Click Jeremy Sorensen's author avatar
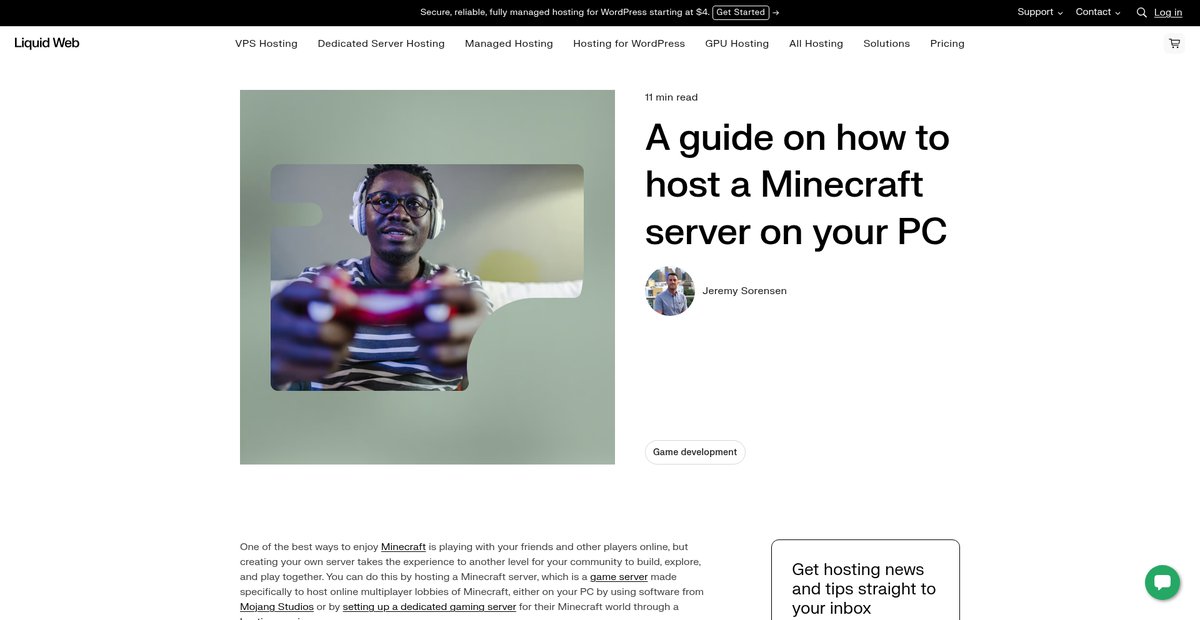The height and width of the screenshot is (620, 1200). pyautogui.click(x=670, y=291)
